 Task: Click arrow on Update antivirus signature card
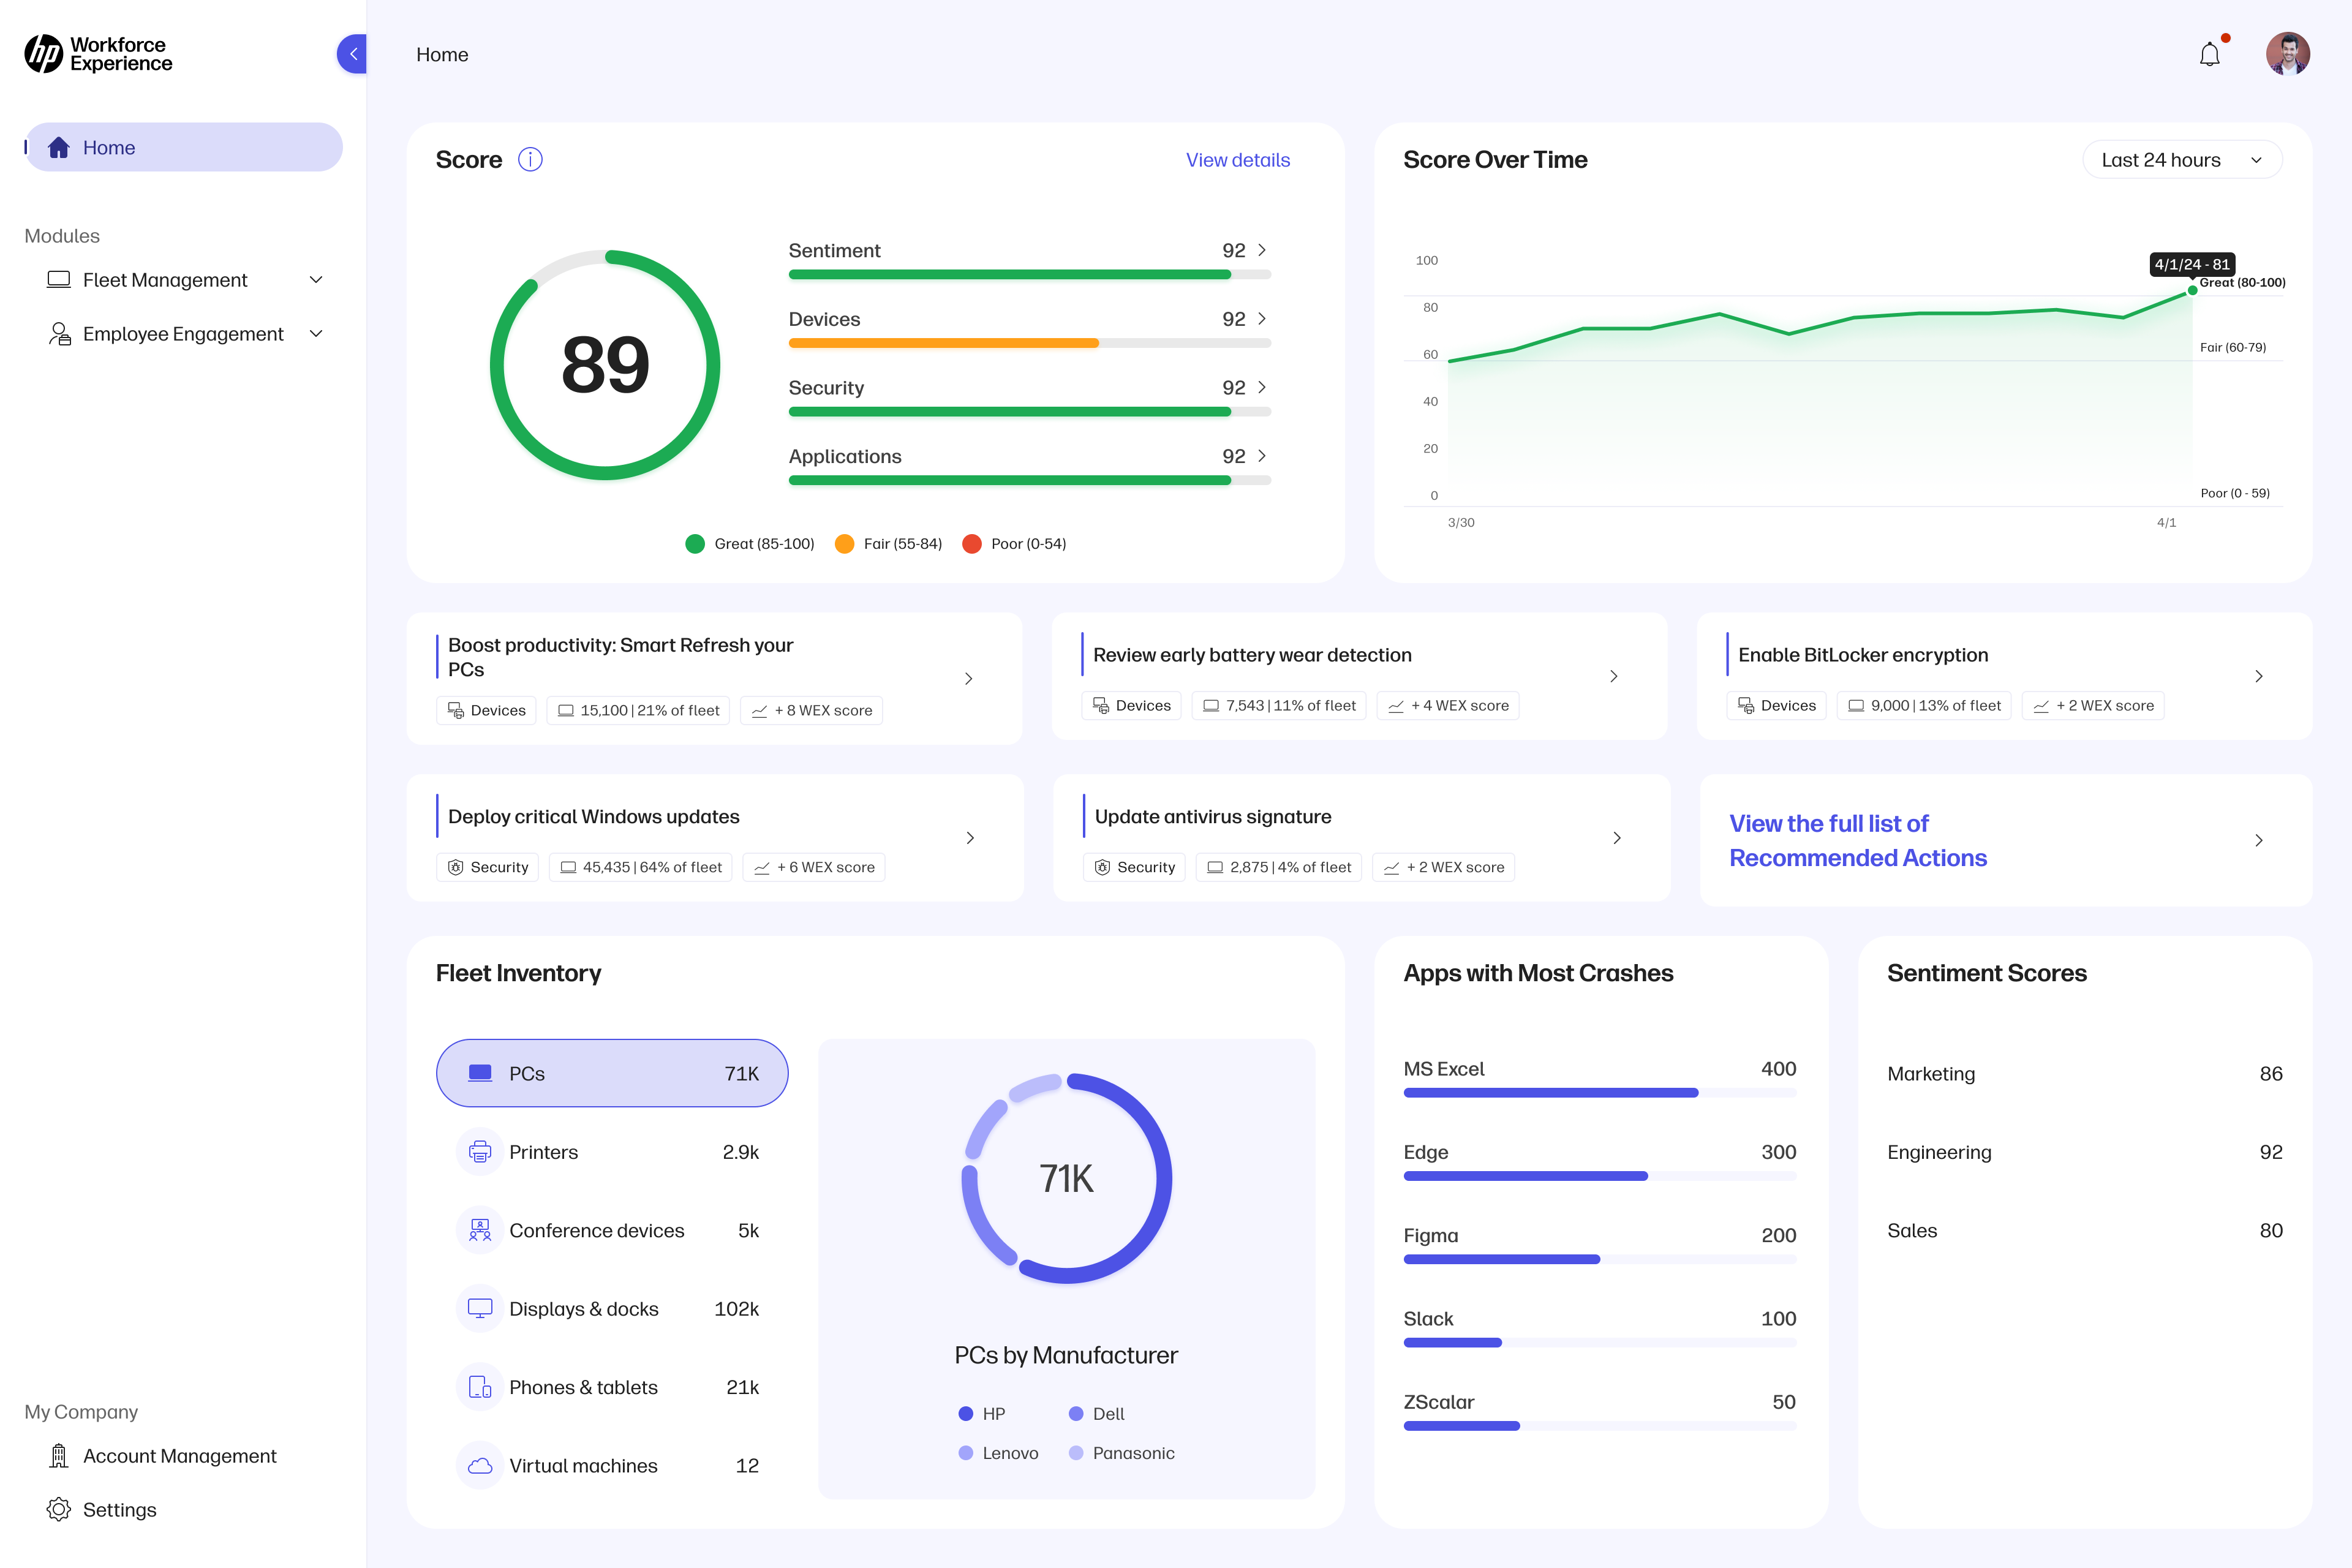(1617, 838)
